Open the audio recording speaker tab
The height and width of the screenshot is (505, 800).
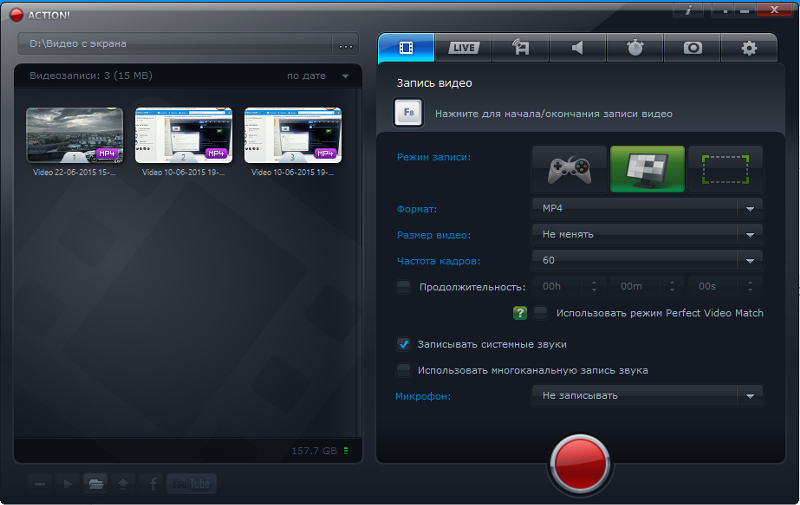(x=578, y=48)
